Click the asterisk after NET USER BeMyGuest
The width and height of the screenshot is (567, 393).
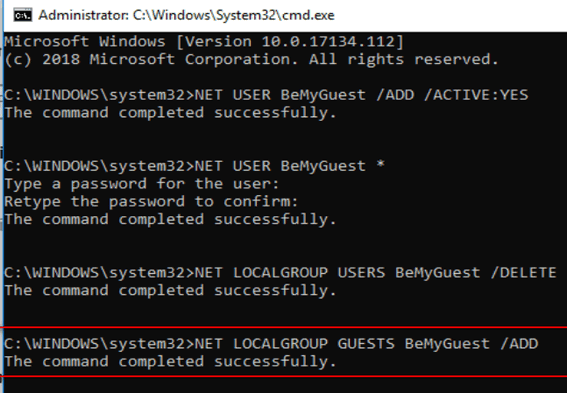click(380, 165)
